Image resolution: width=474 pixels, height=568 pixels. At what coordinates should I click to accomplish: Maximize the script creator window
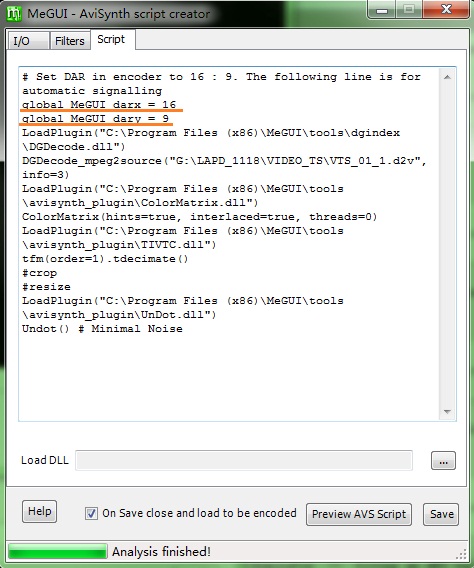(x=409, y=9)
